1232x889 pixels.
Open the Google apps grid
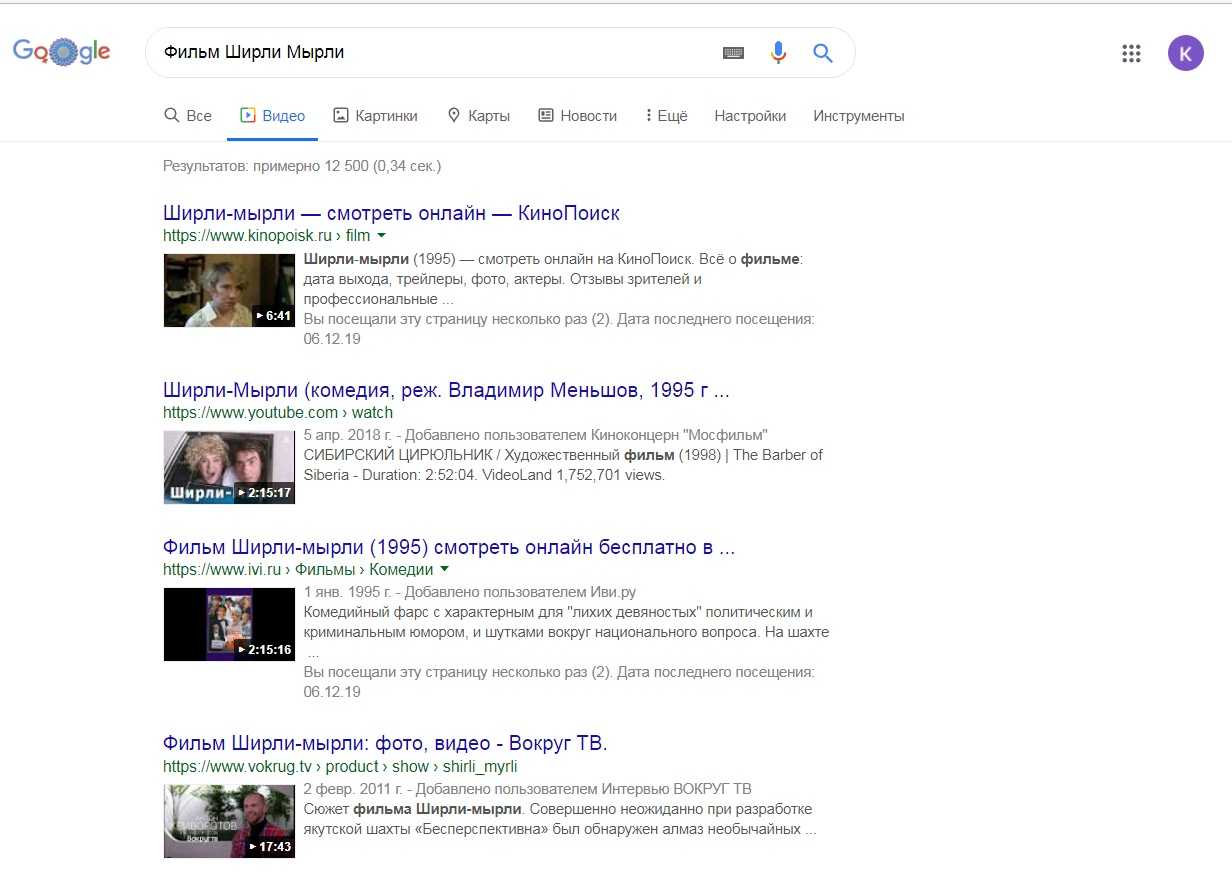click(x=1131, y=53)
